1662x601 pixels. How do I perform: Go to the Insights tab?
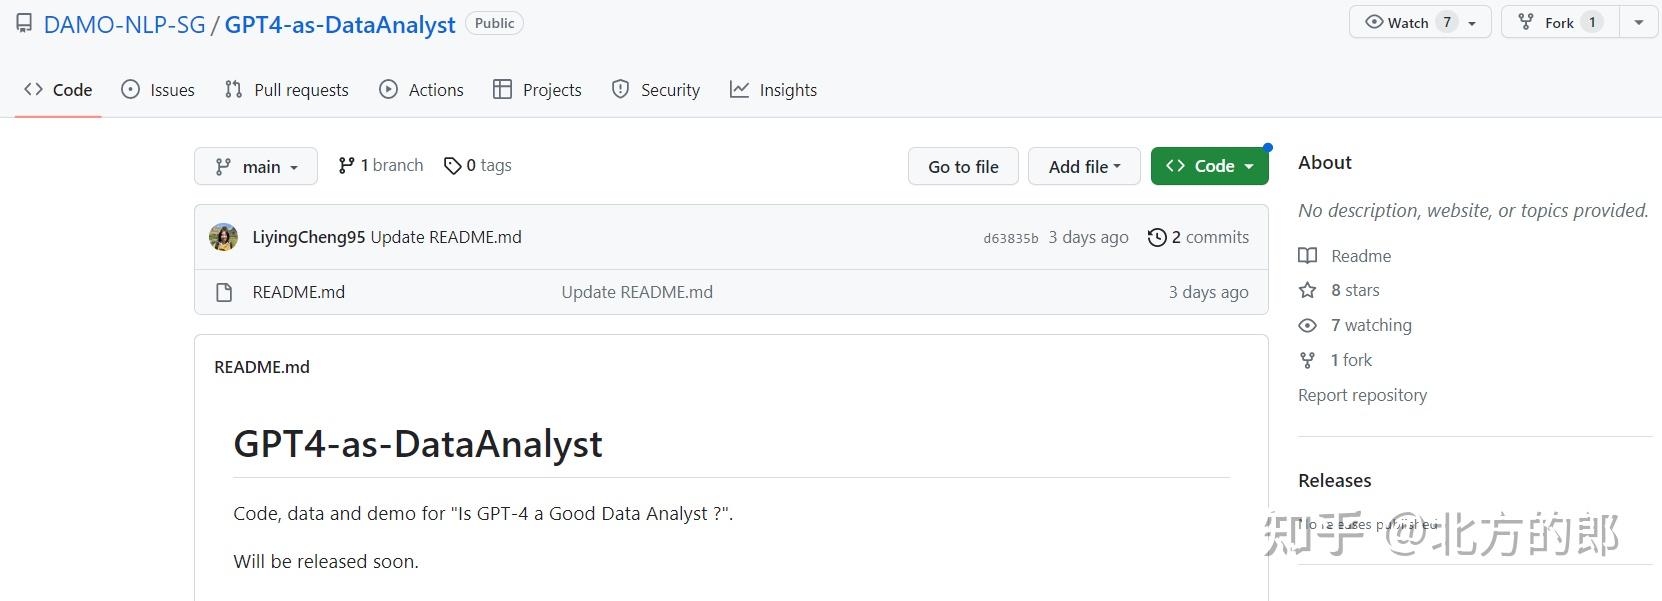tap(773, 90)
